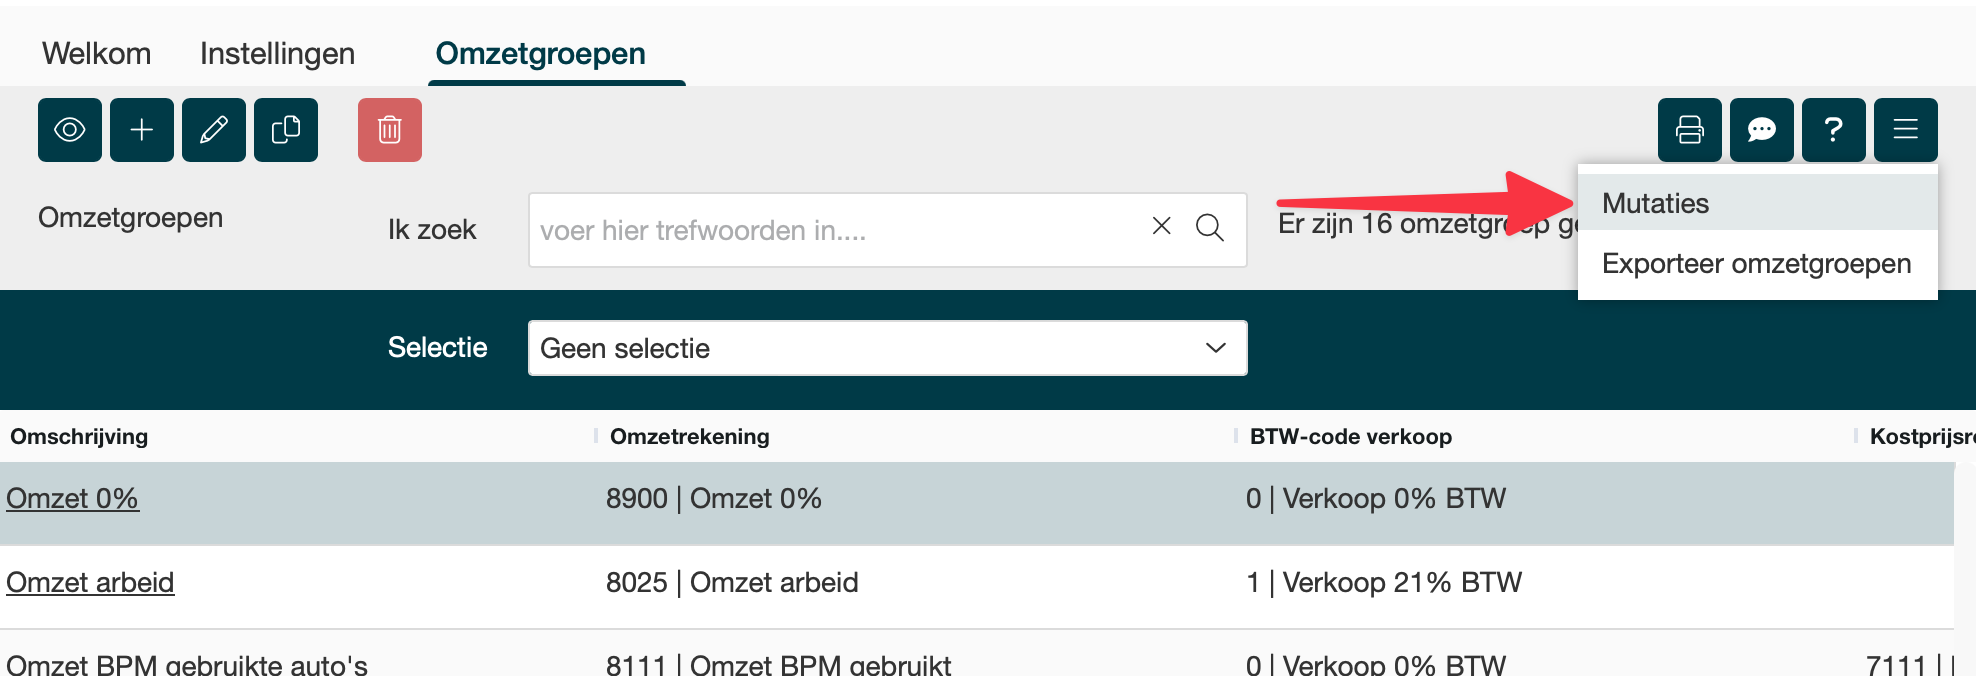
Task: Toggle the hamburger menu icon
Action: pyautogui.click(x=1906, y=130)
